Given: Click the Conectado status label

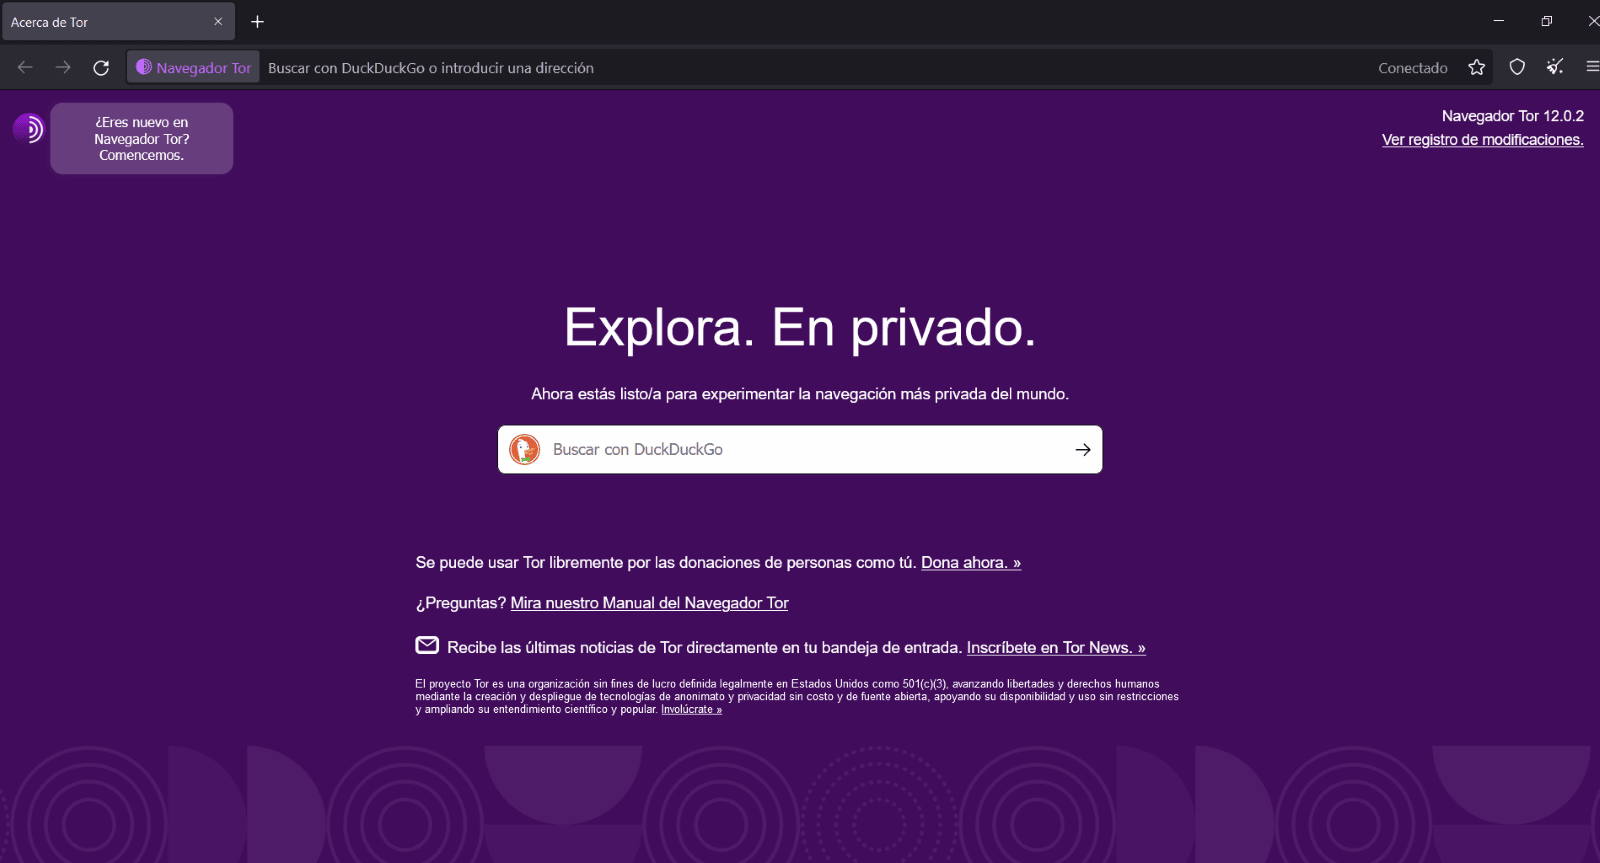Looking at the screenshot, I should pyautogui.click(x=1412, y=68).
